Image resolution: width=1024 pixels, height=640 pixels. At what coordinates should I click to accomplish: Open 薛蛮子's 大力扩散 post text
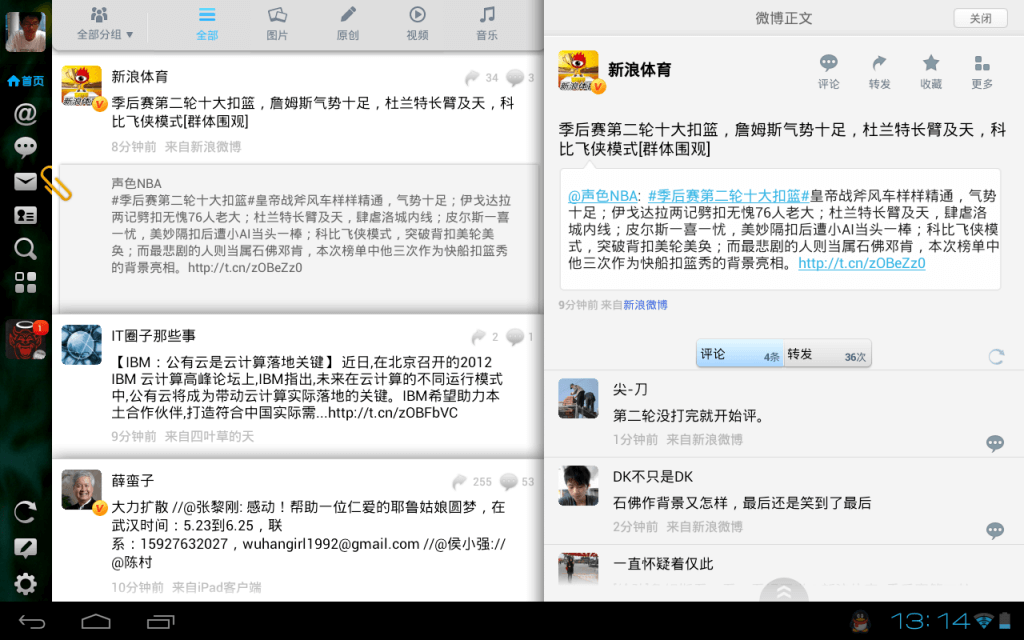point(308,534)
